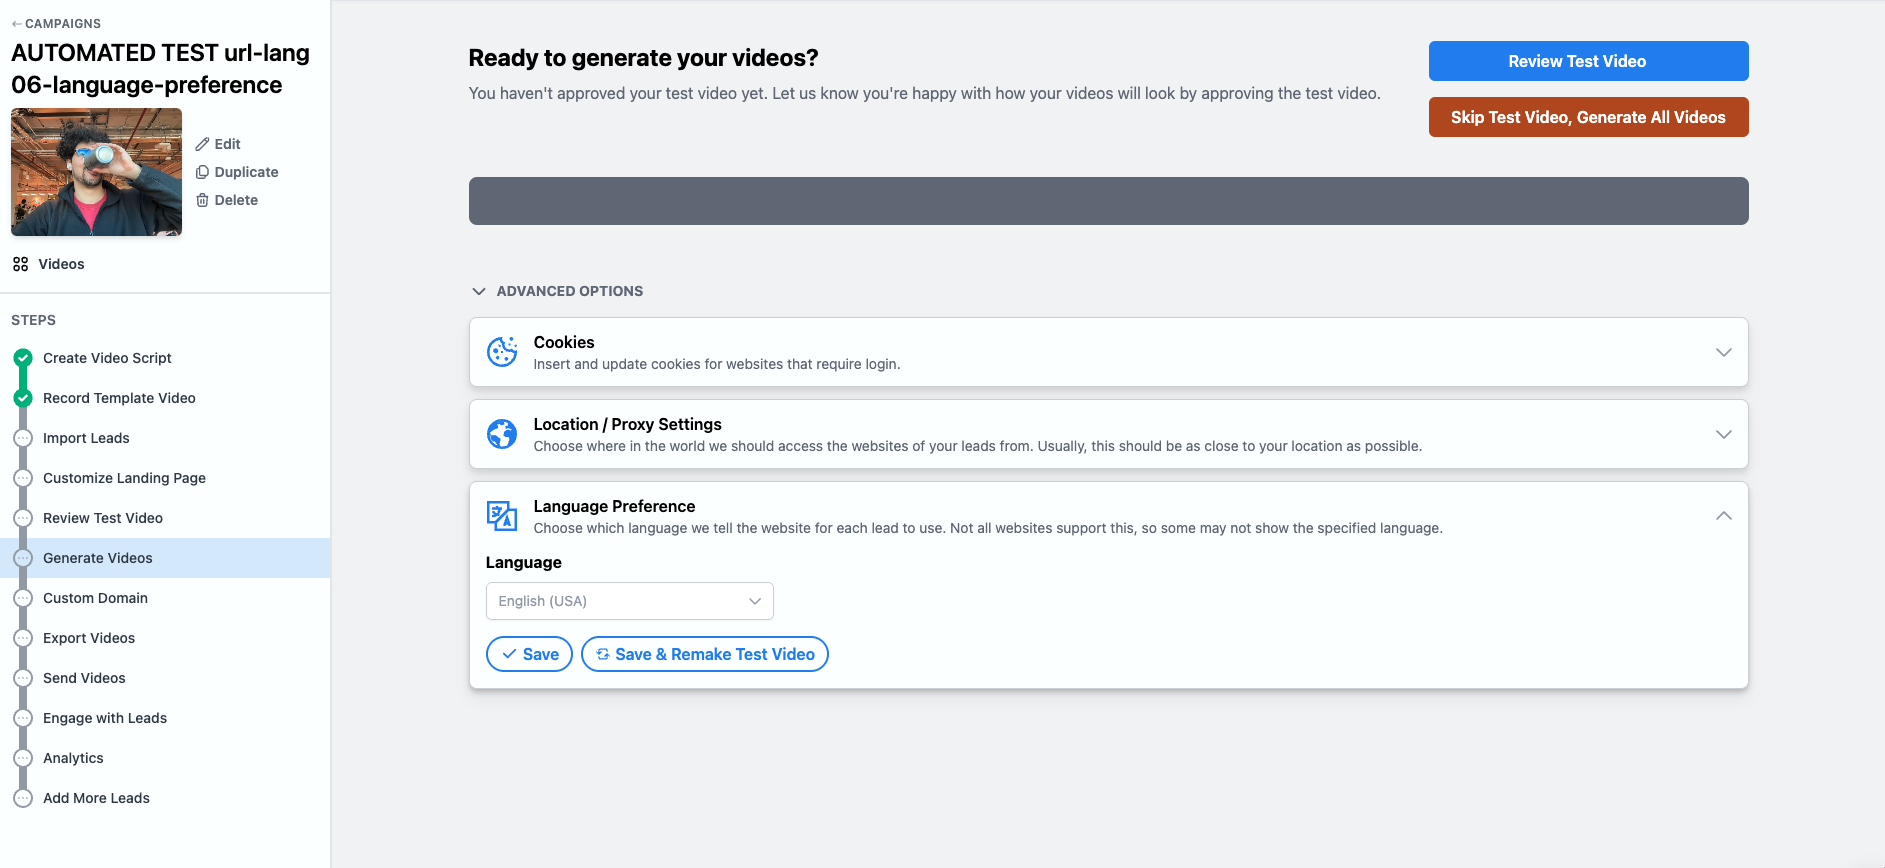Click the Cookies icon
1885x868 pixels.
click(502, 352)
